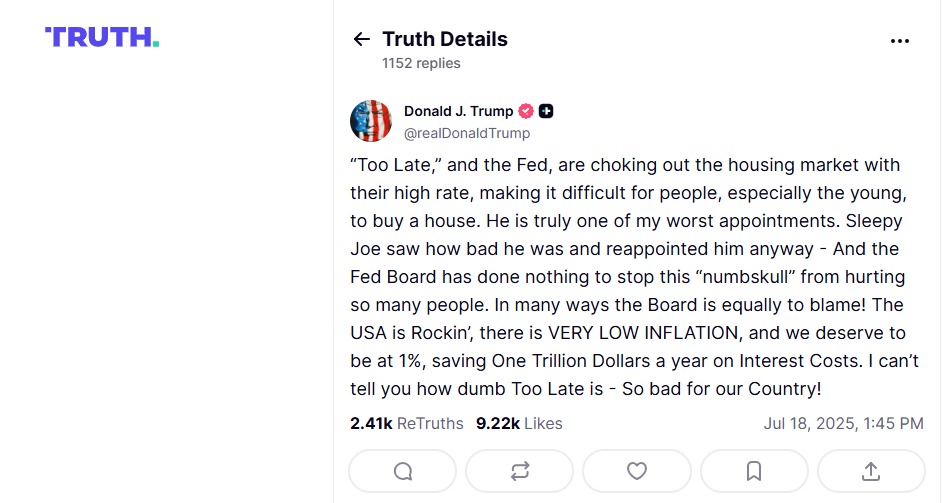This screenshot has width=942, height=503.
Task: Click the TRUTH logo
Action: (102, 37)
